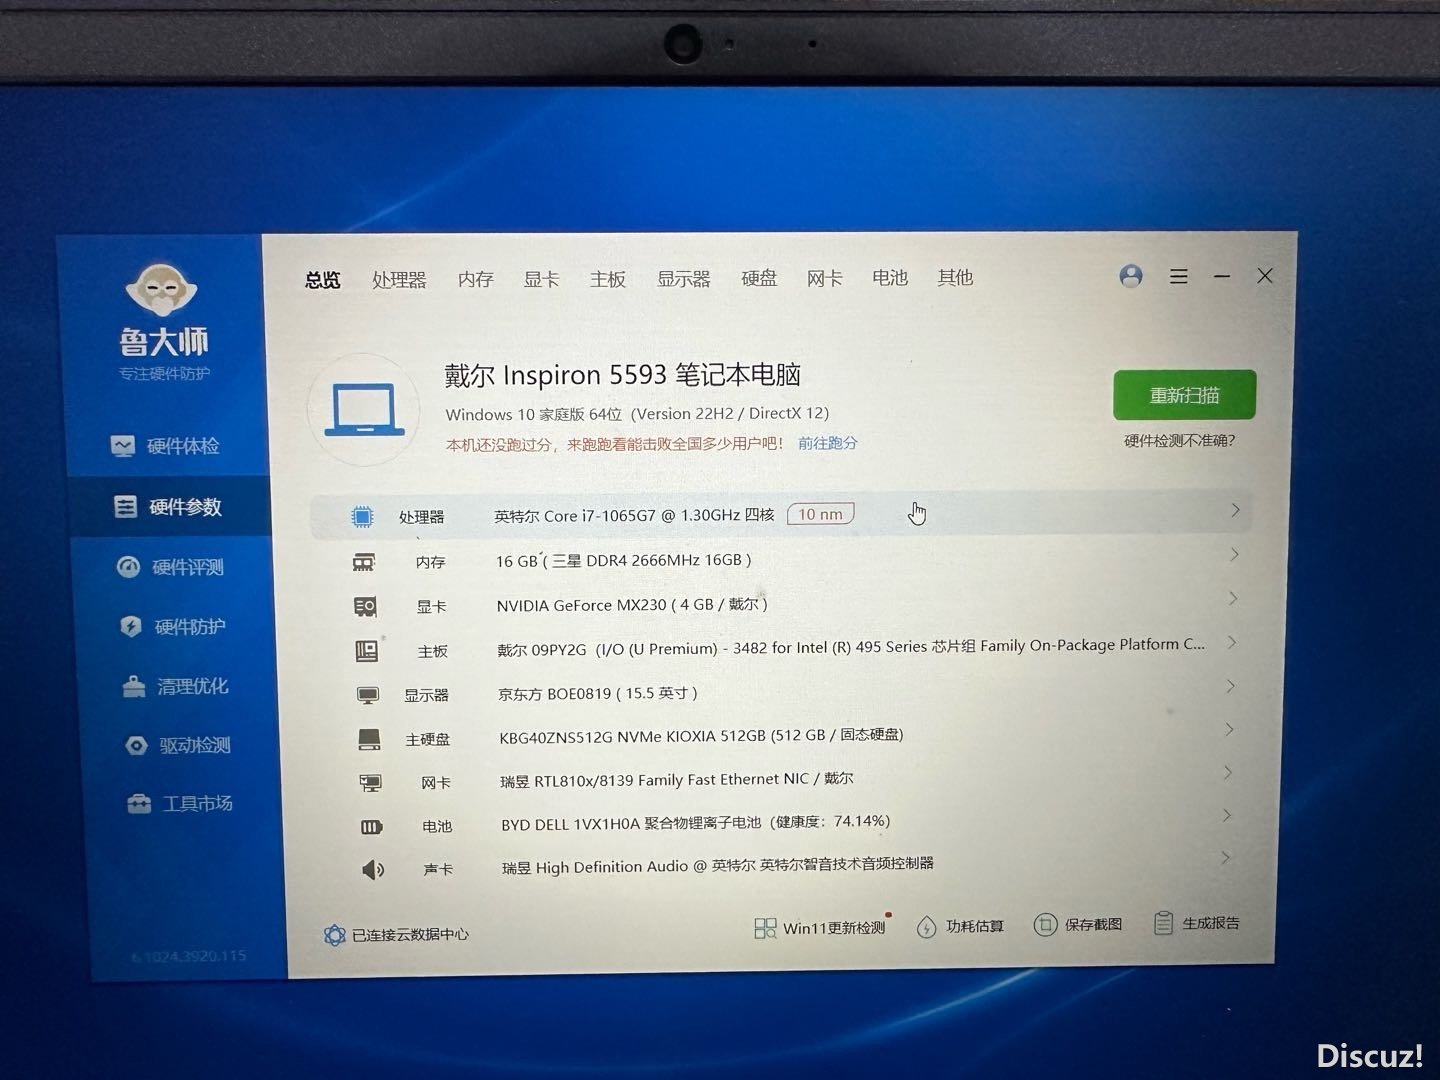The height and width of the screenshot is (1080, 1440).
Task: Click the 电池 battery icon
Action: pyautogui.click(x=371, y=827)
